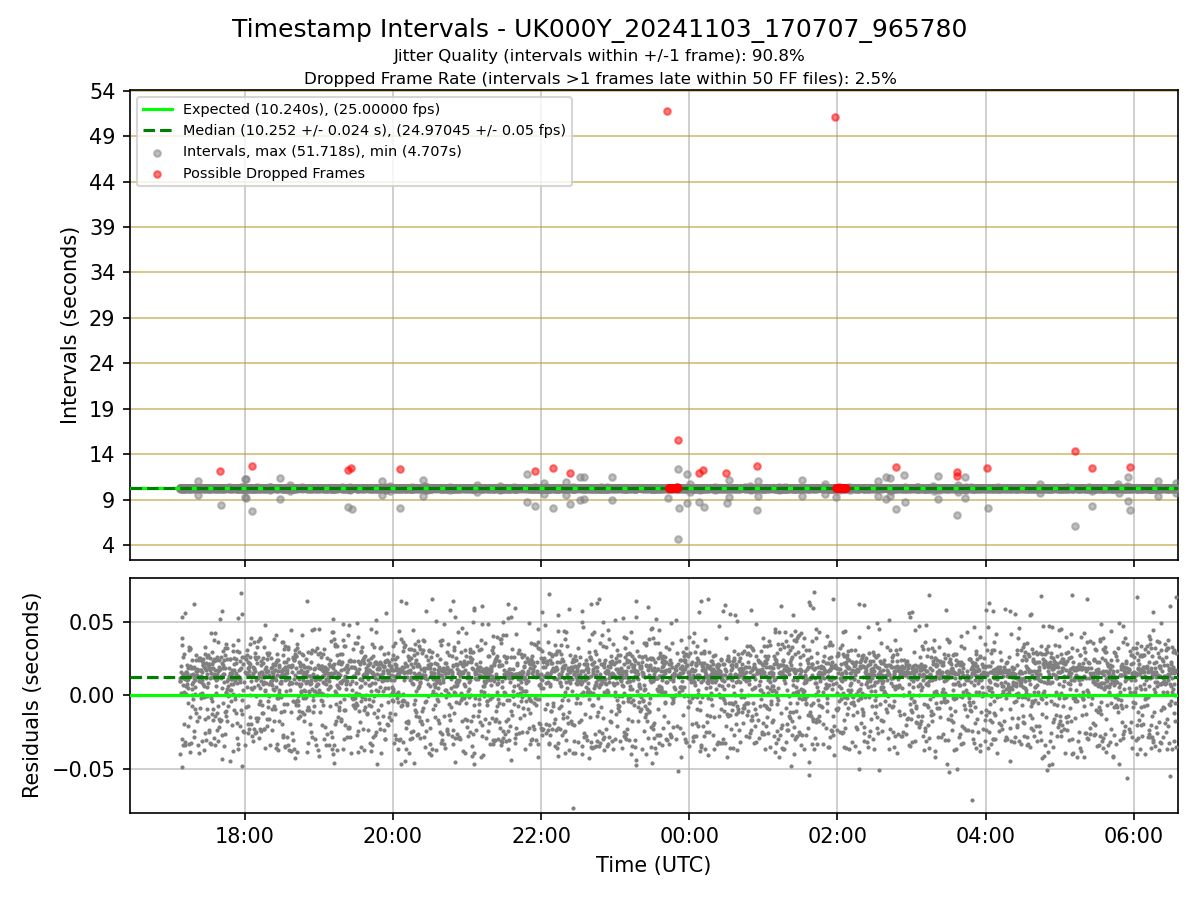This screenshot has height=900, width=1200.
Task: Click the "Median (10.252 +/- 0.024 s)" legend entry
Action: tap(374, 130)
